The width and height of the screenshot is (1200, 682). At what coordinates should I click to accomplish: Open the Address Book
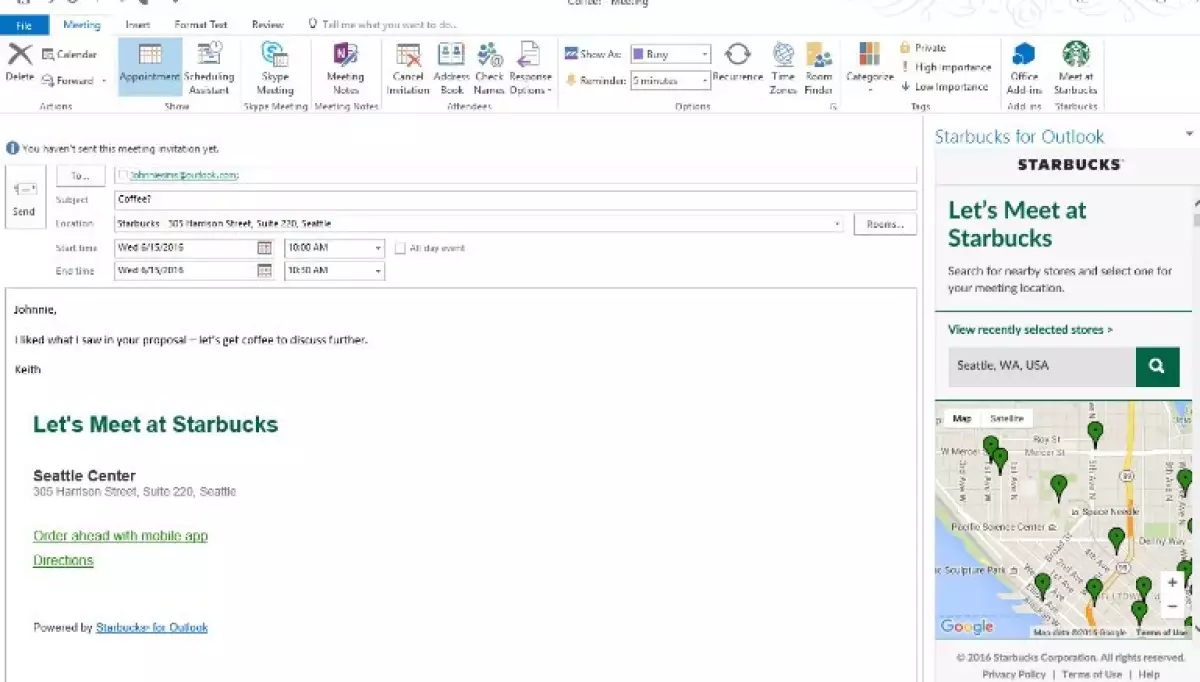click(451, 56)
